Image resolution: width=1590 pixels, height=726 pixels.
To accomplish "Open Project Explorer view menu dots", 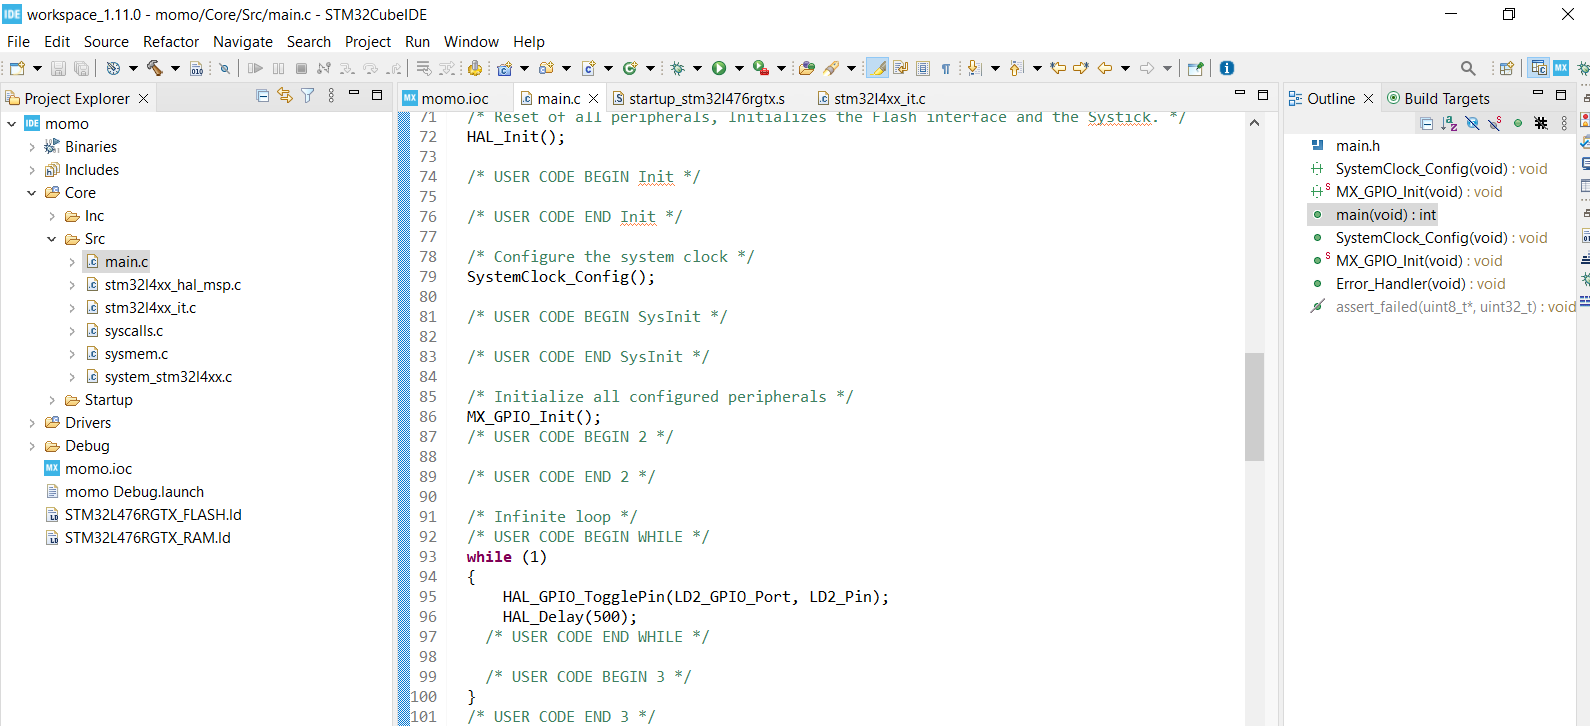I will click(x=331, y=96).
